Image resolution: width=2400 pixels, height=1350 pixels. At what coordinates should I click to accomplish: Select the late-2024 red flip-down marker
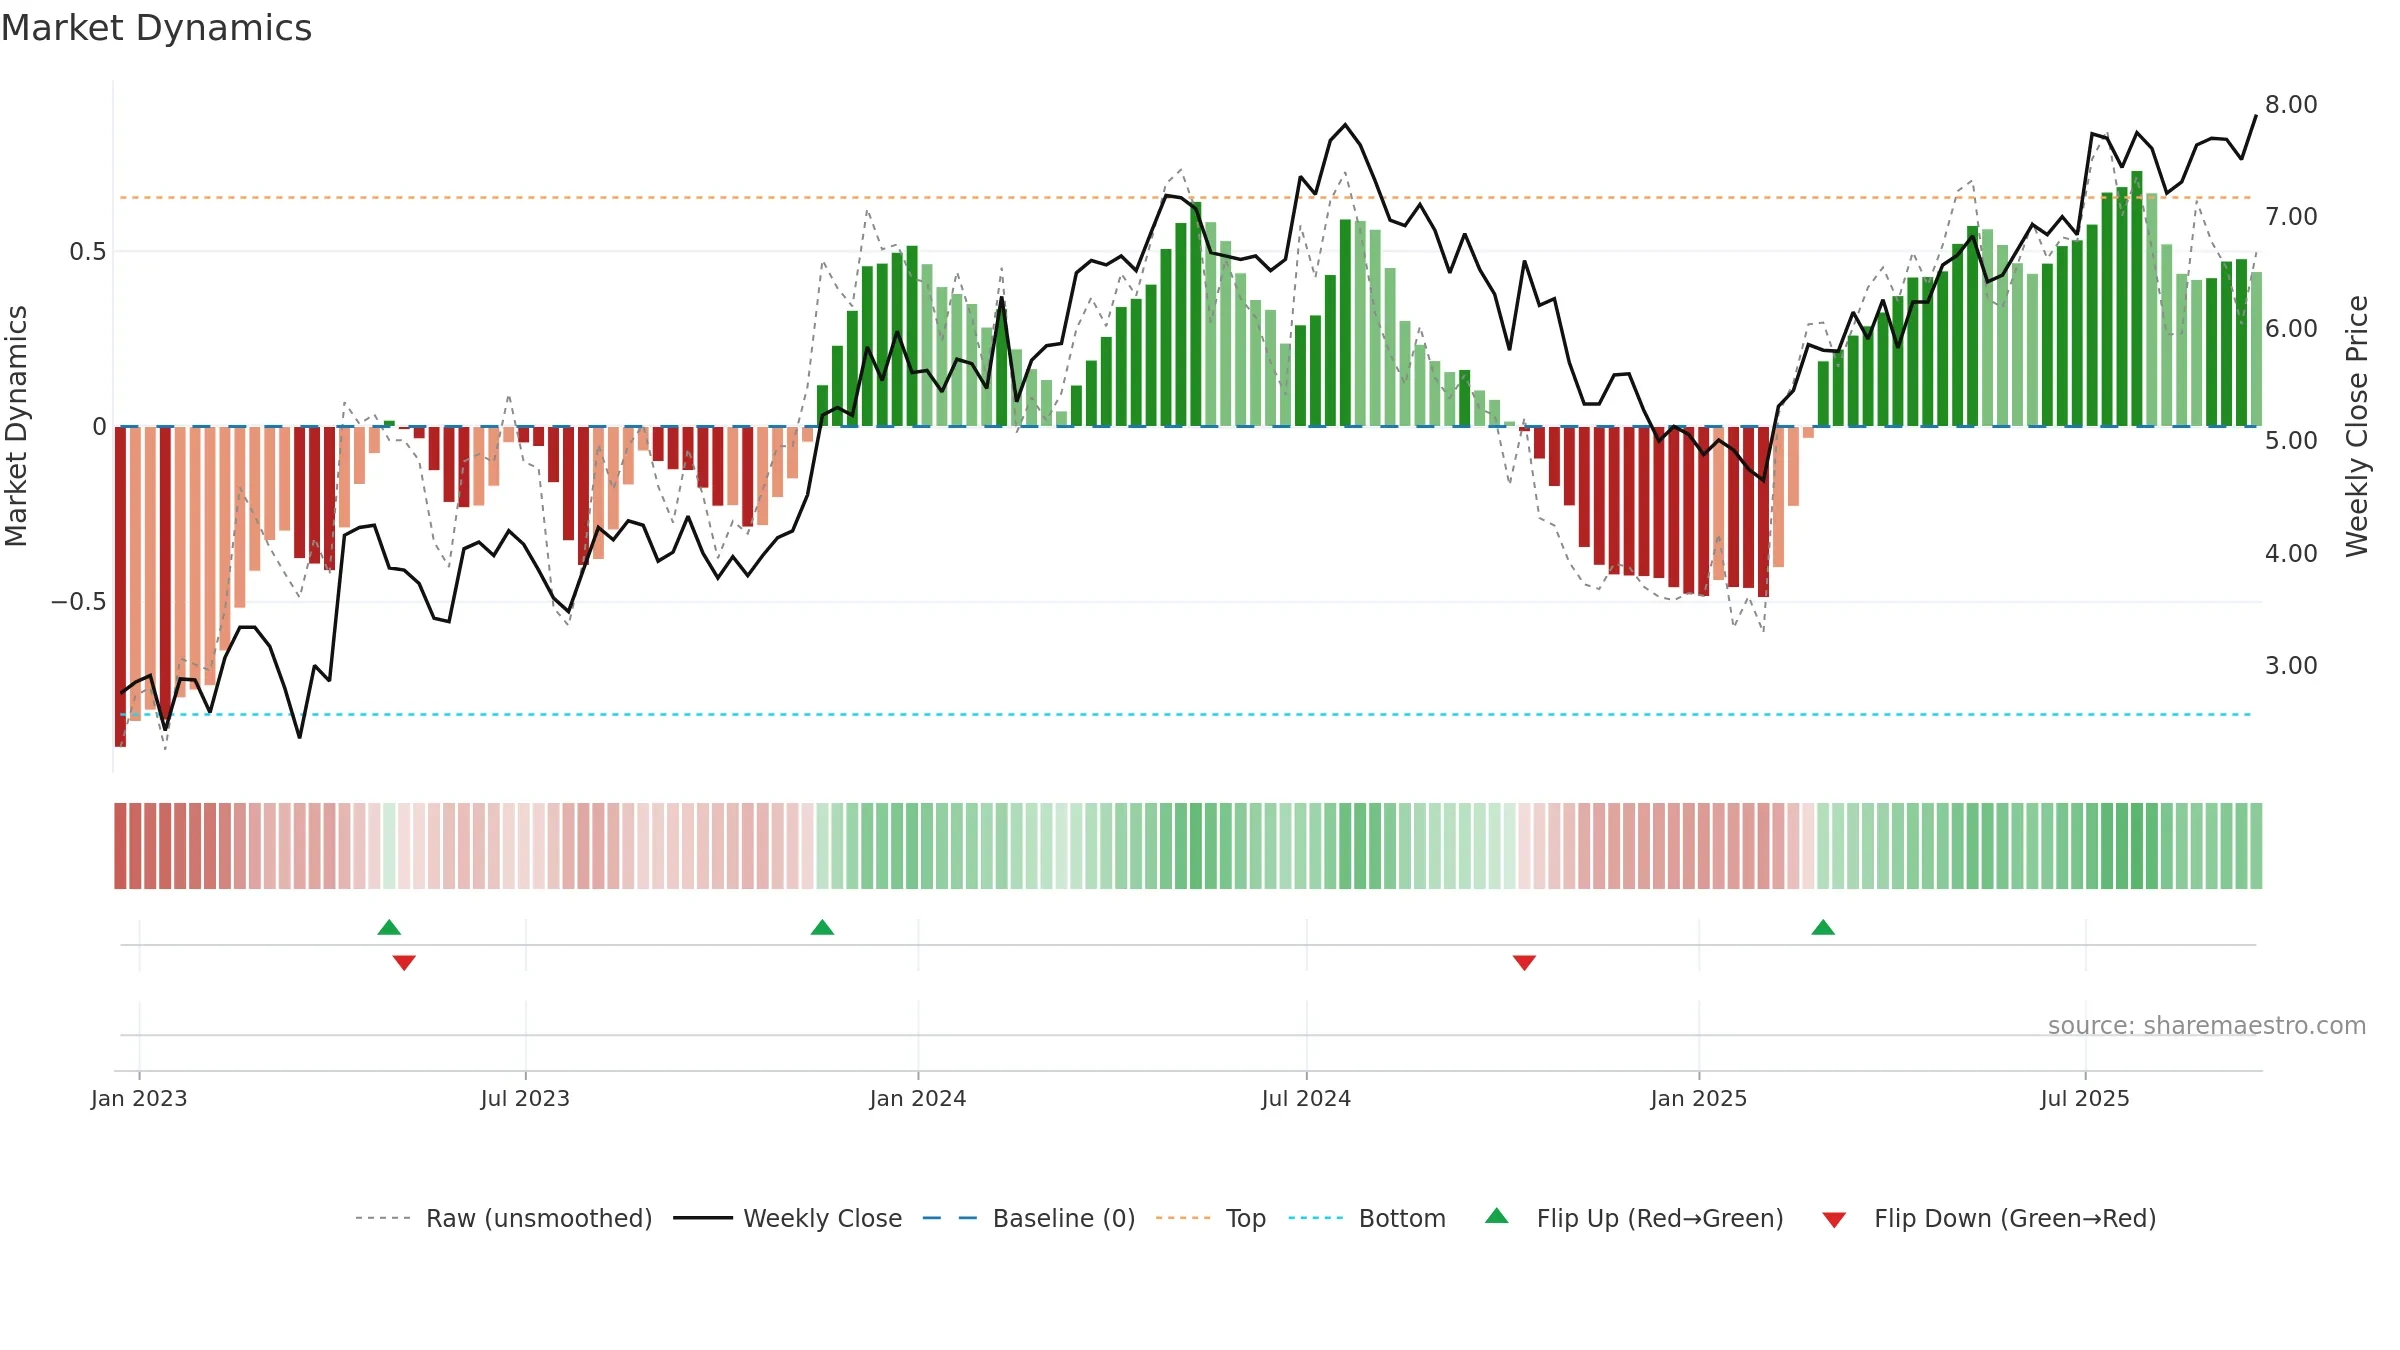[1524, 963]
